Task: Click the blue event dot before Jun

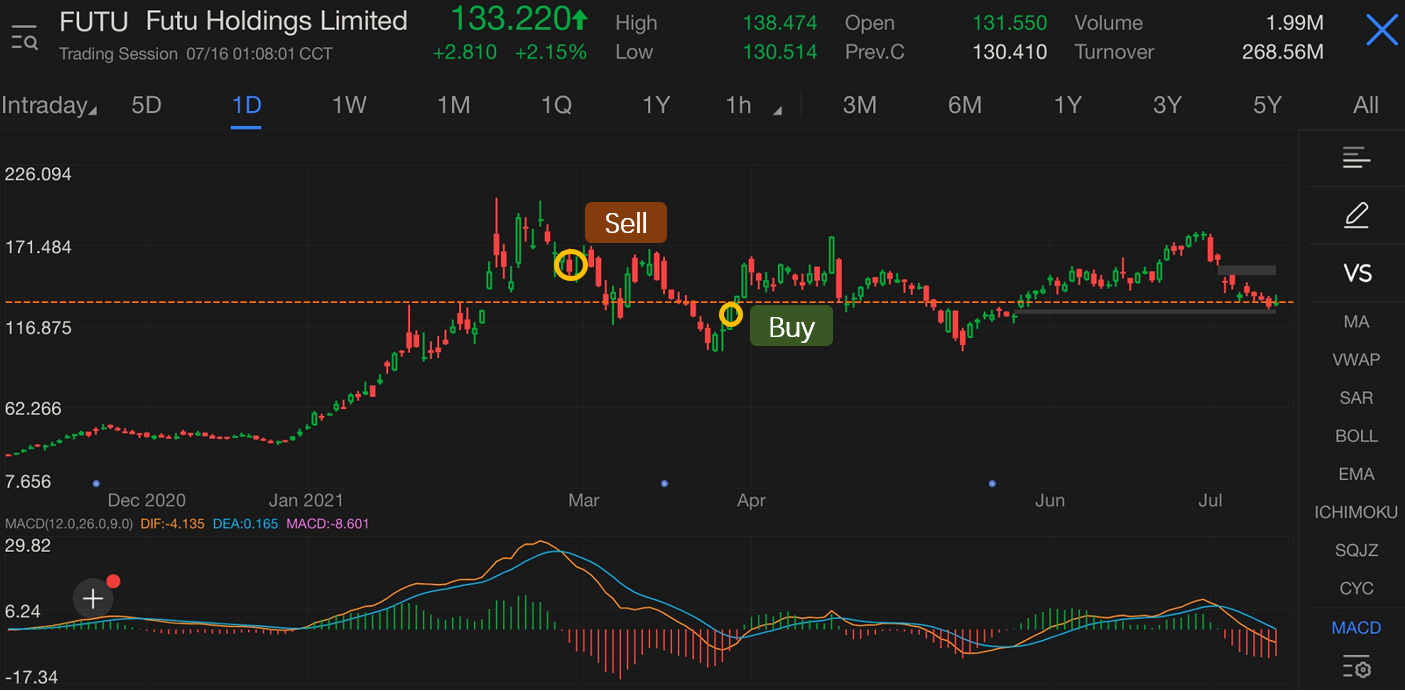Action: coord(992,483)
